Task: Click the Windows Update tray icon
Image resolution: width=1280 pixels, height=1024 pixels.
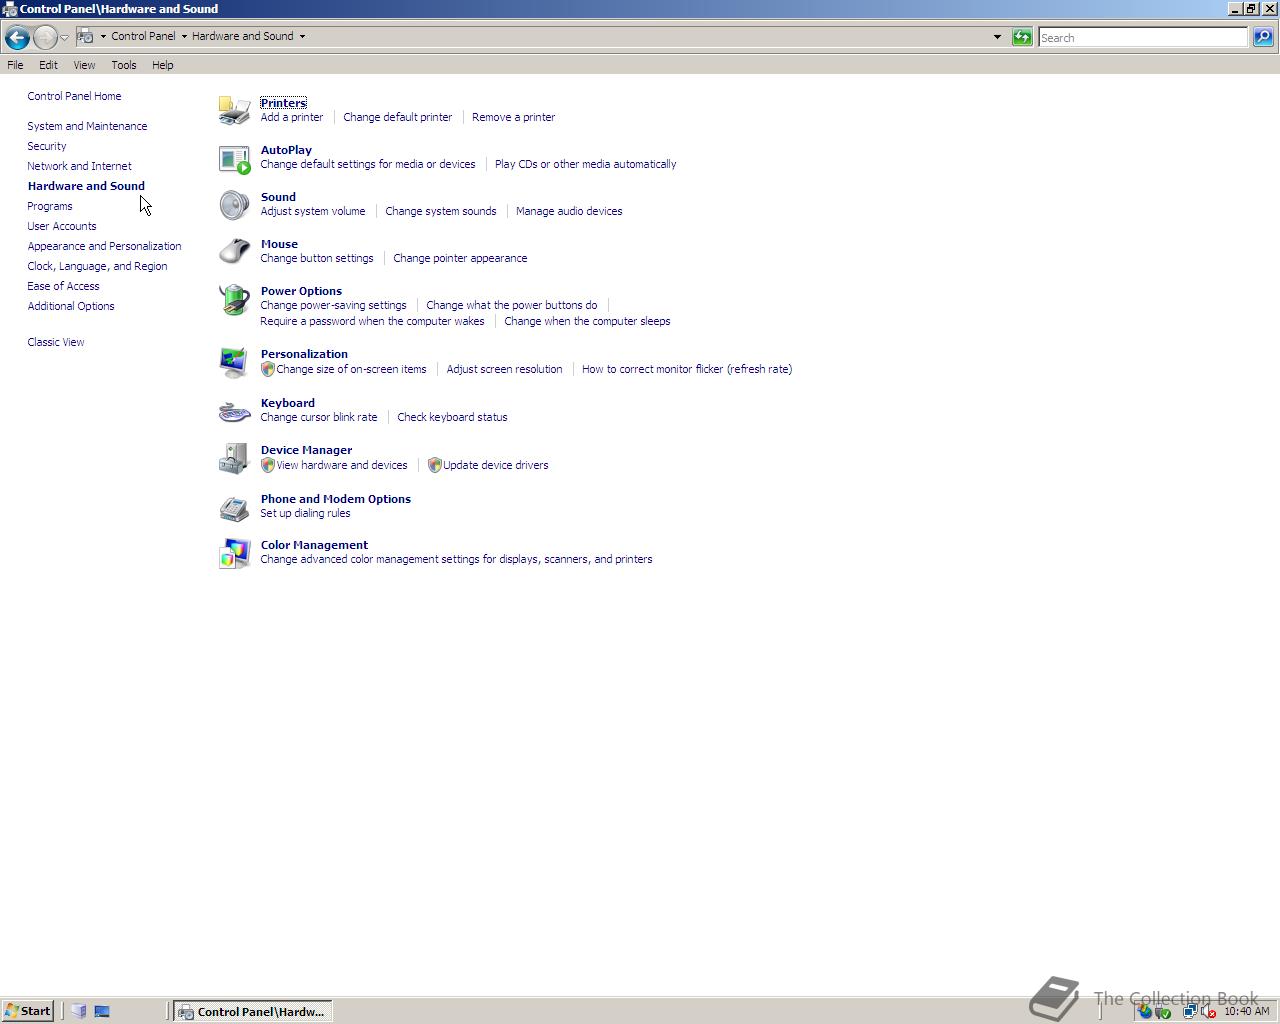Action: tap(1145, 1011)
